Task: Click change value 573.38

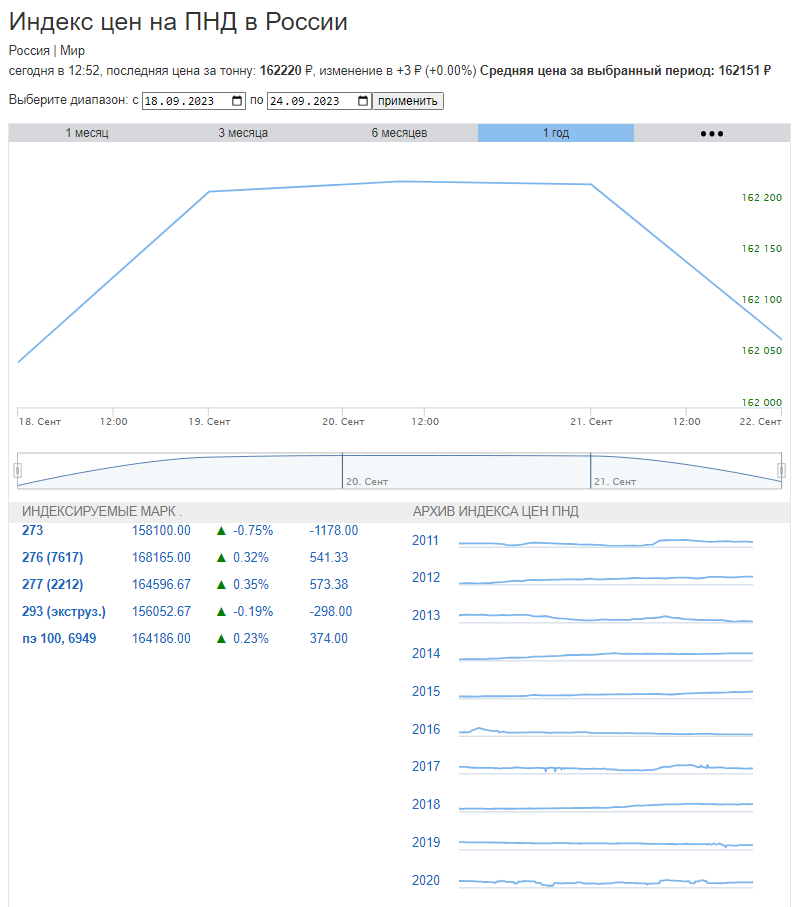Action: 329,584
